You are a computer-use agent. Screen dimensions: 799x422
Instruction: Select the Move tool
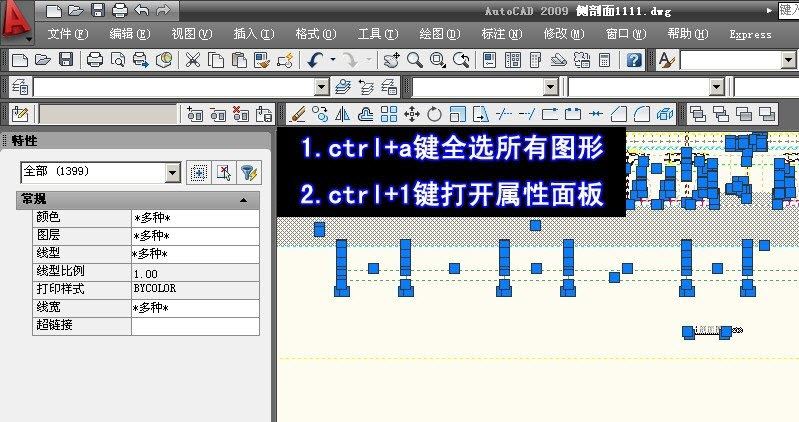coord(412,114)
